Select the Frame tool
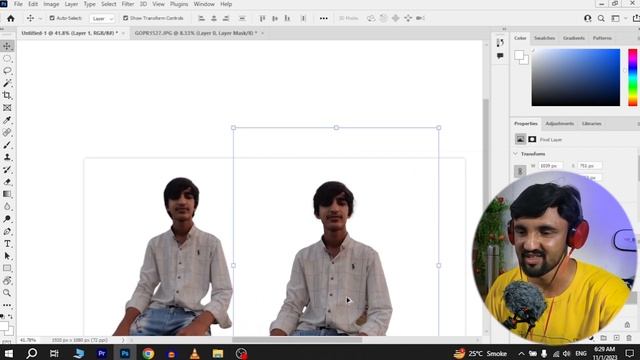 pyautogui.click(x=7, y=108)
